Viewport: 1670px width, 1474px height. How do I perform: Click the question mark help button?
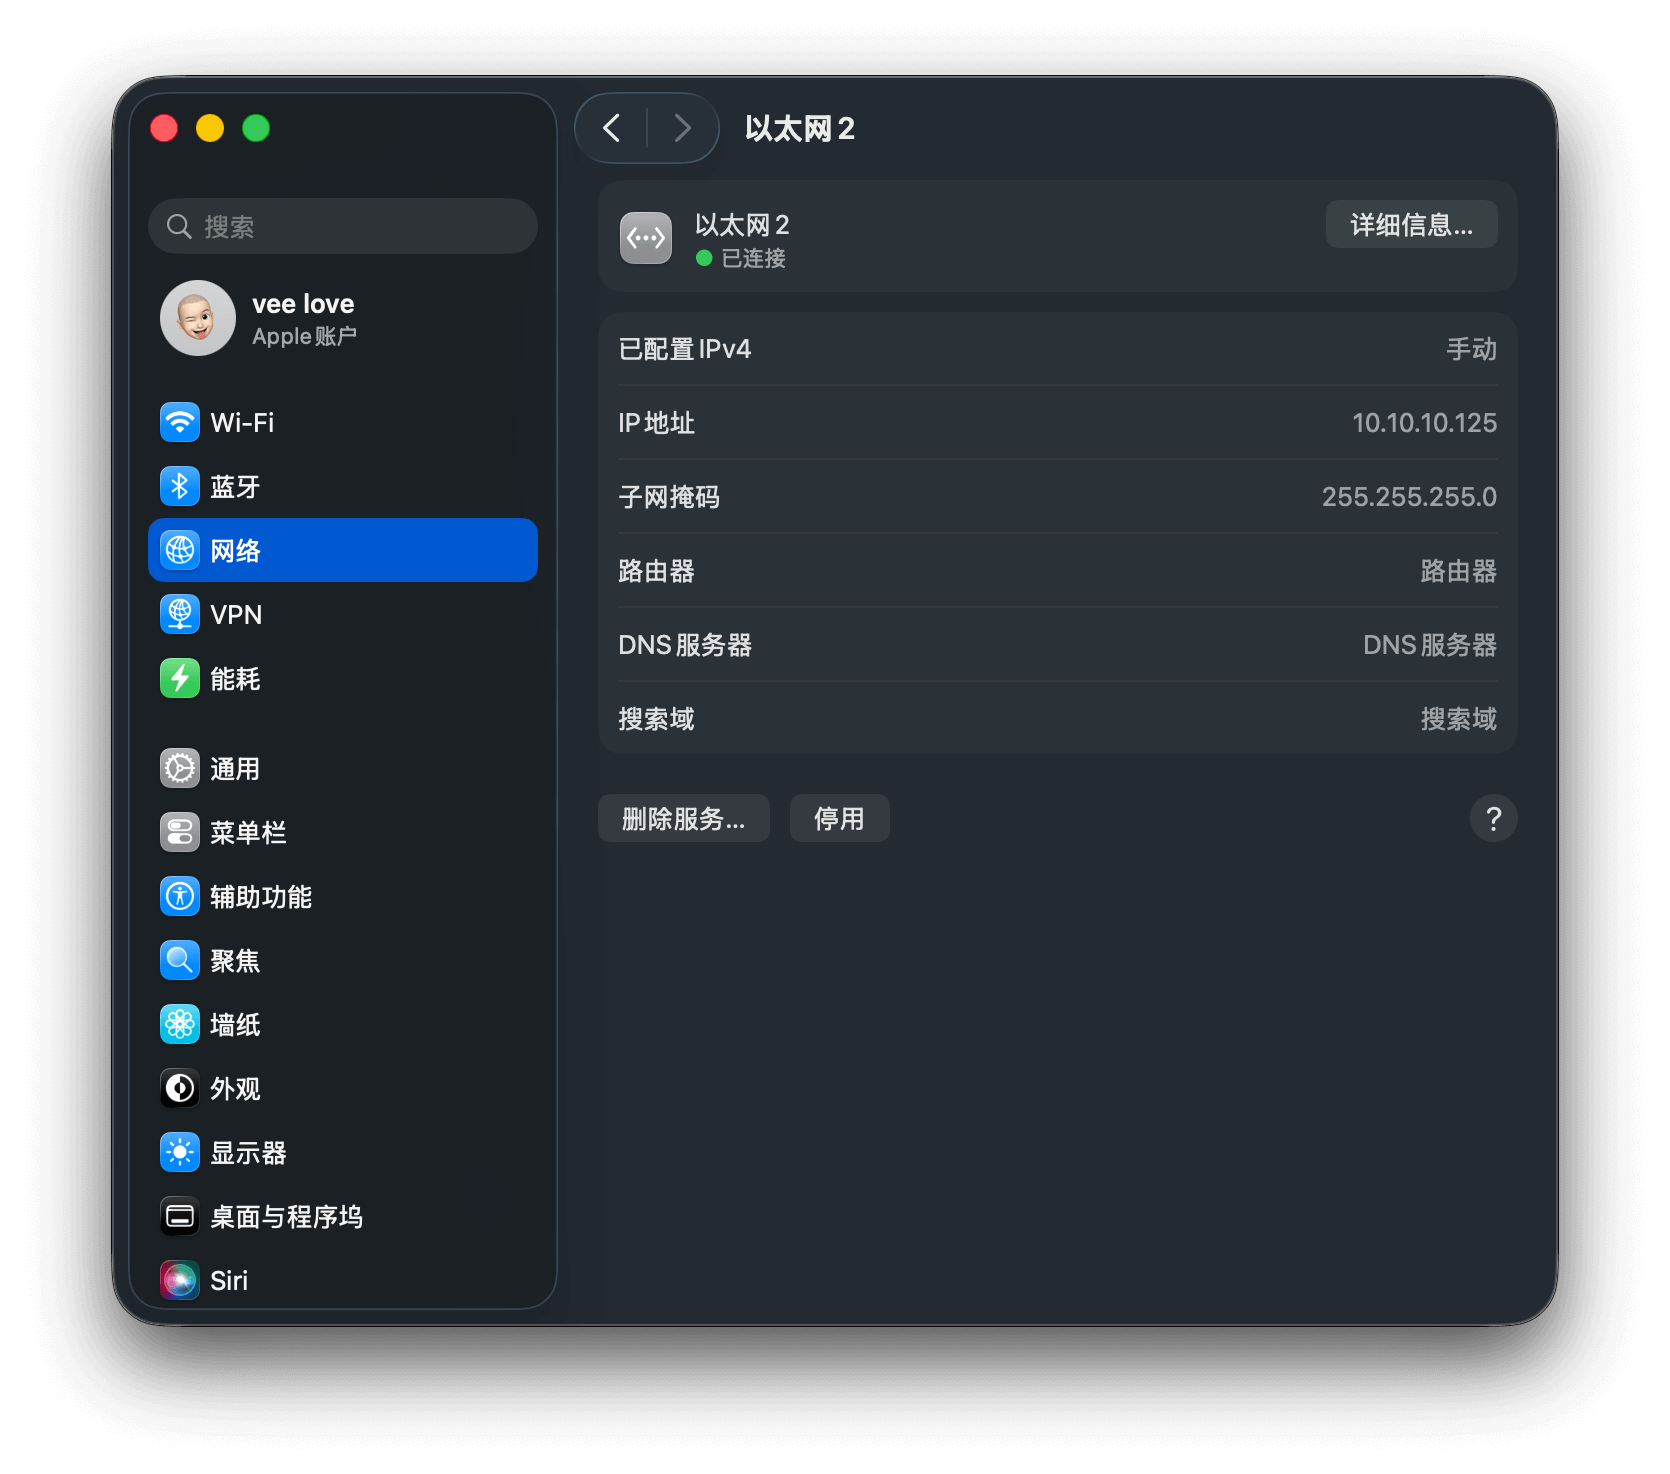pos(1493,819)
